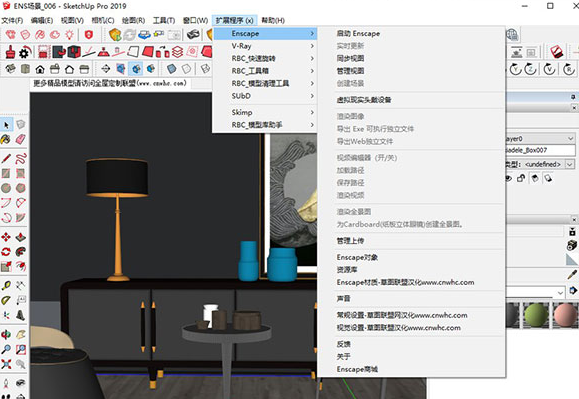Pick the Paint Bucket tool
579x399 pixels.
click(x=6, y=139)
